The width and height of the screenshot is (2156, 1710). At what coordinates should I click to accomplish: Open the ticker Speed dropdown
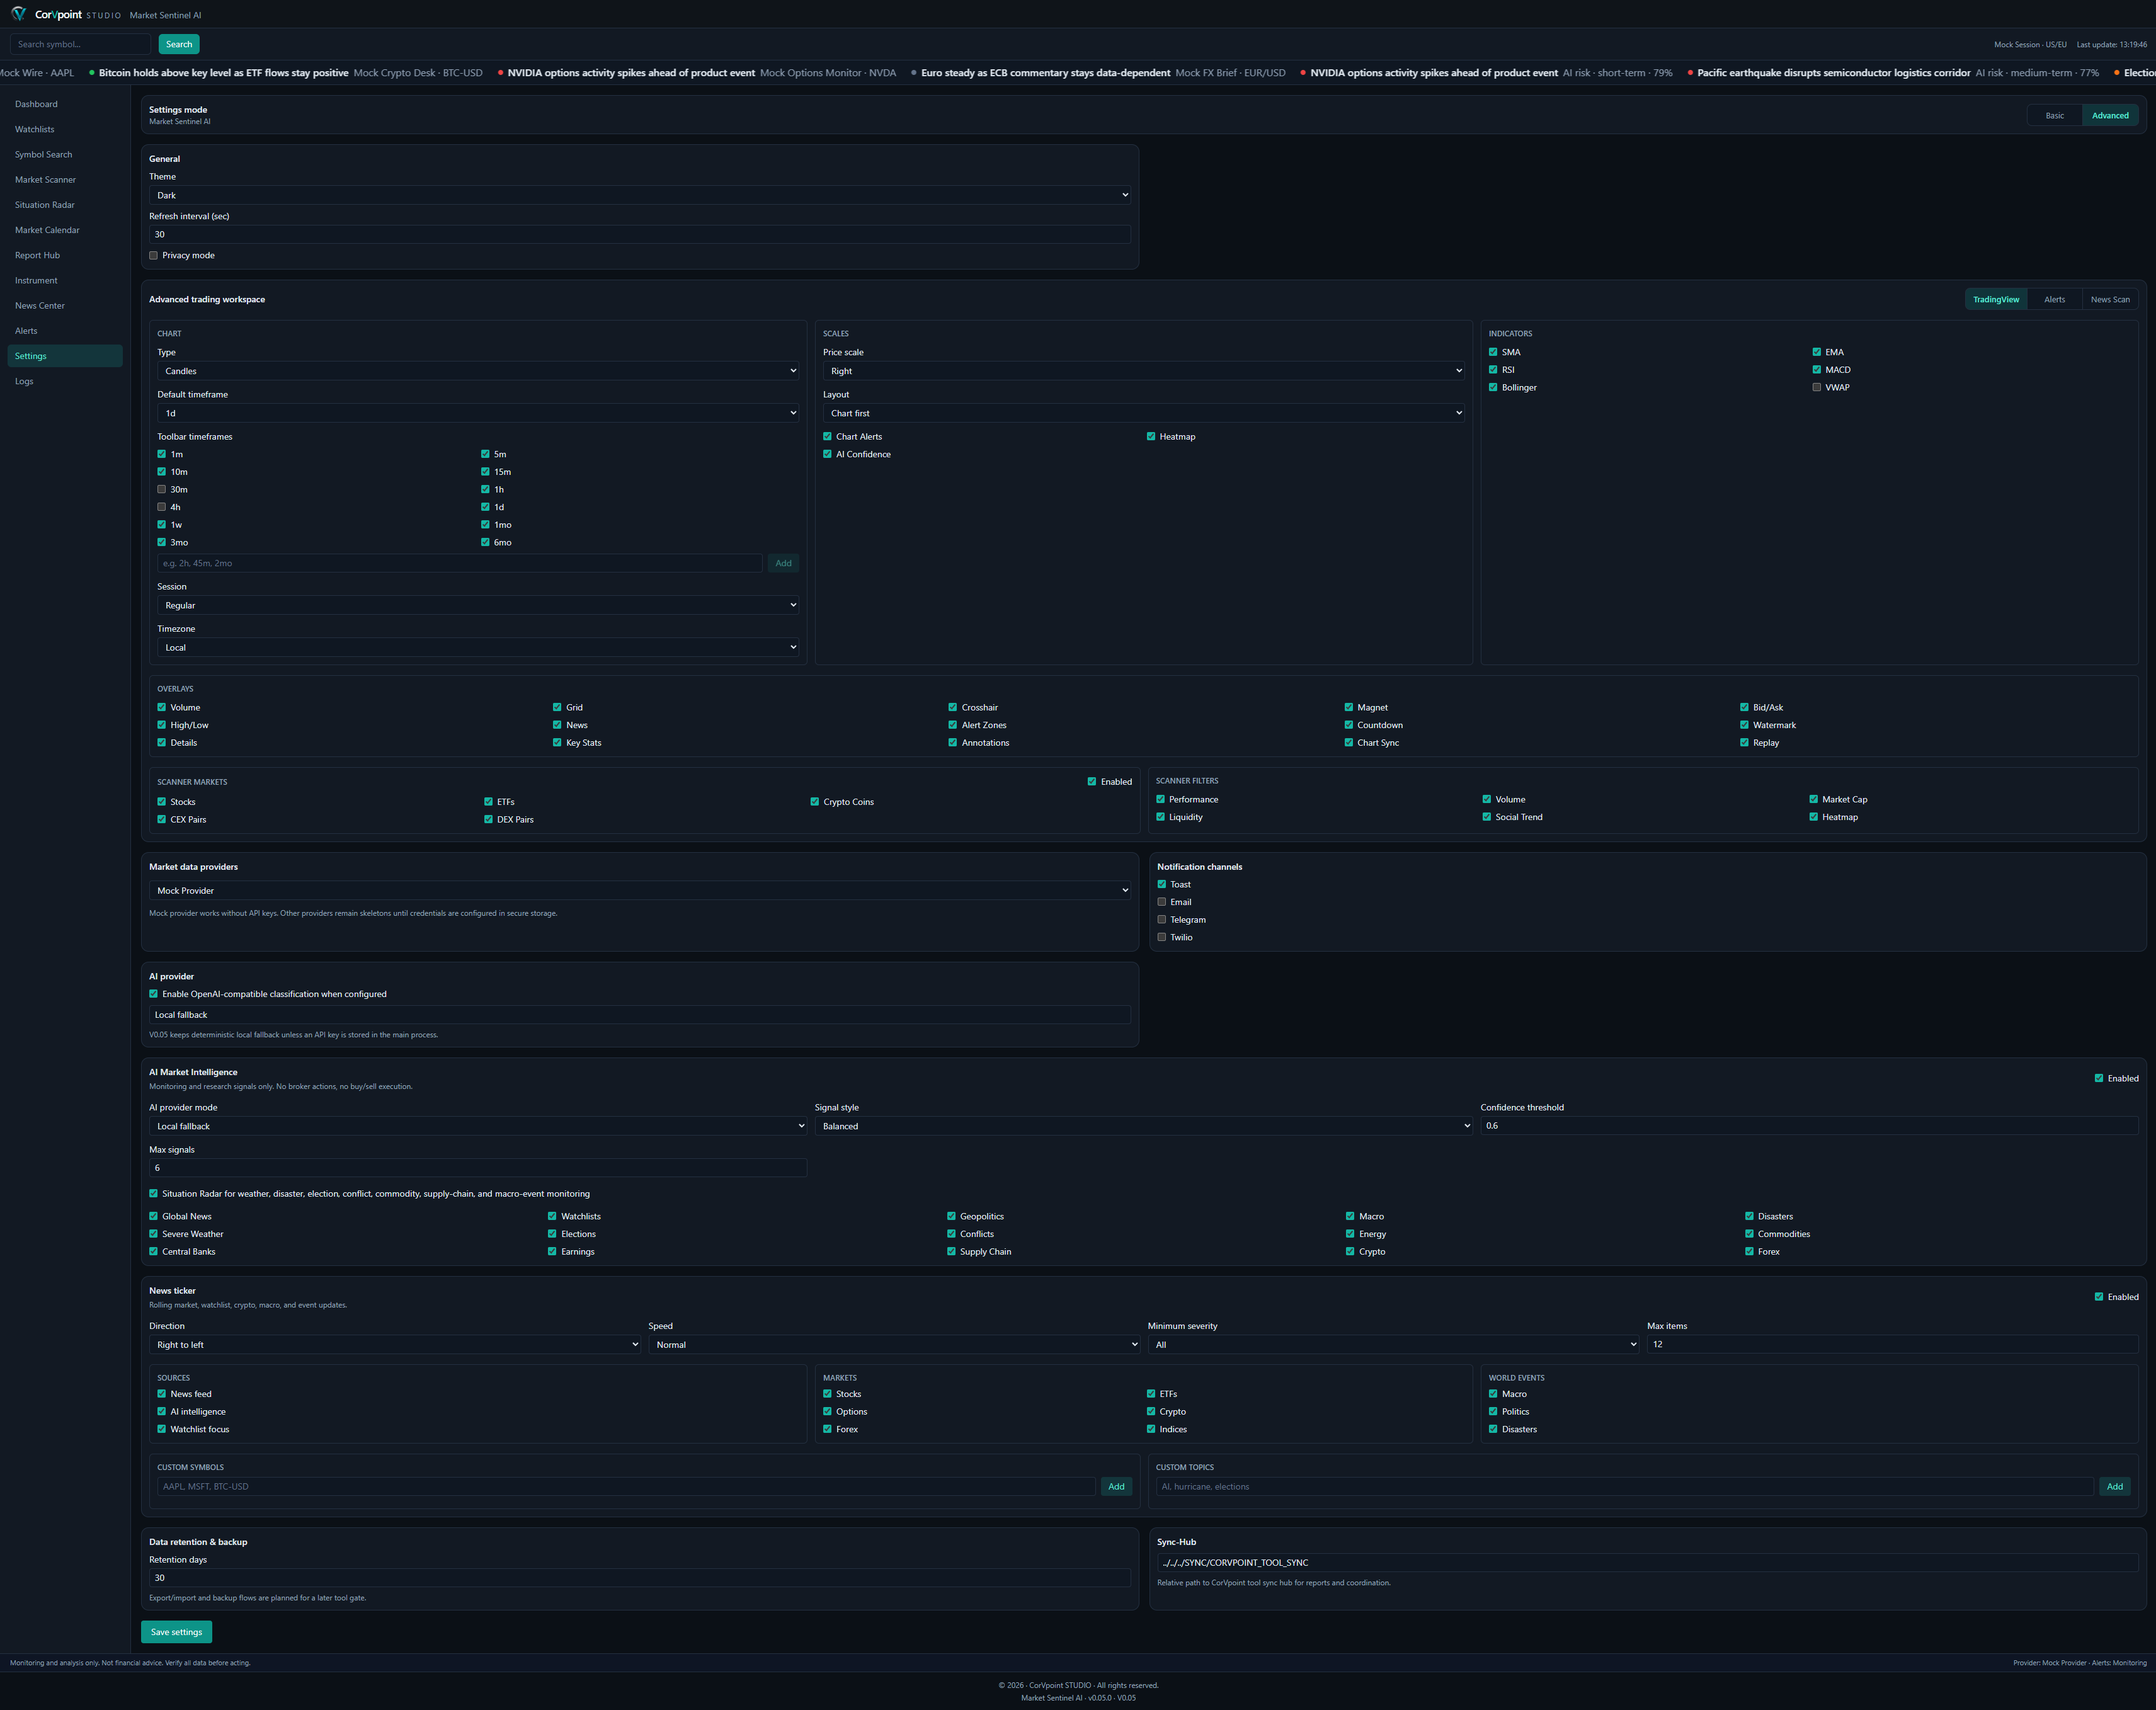pyautogui.click(x=894, y=1344)
